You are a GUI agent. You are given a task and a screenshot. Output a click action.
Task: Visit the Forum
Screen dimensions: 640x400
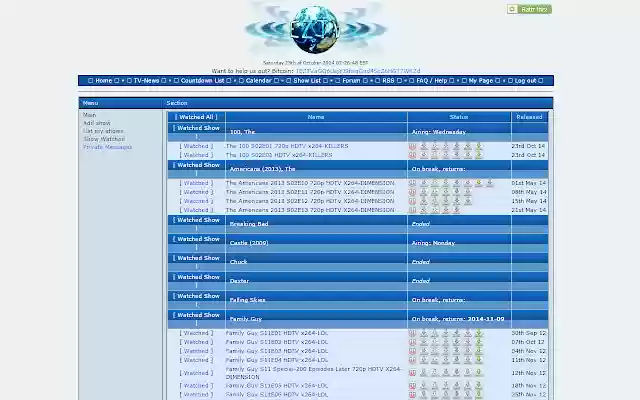[351, 81]
